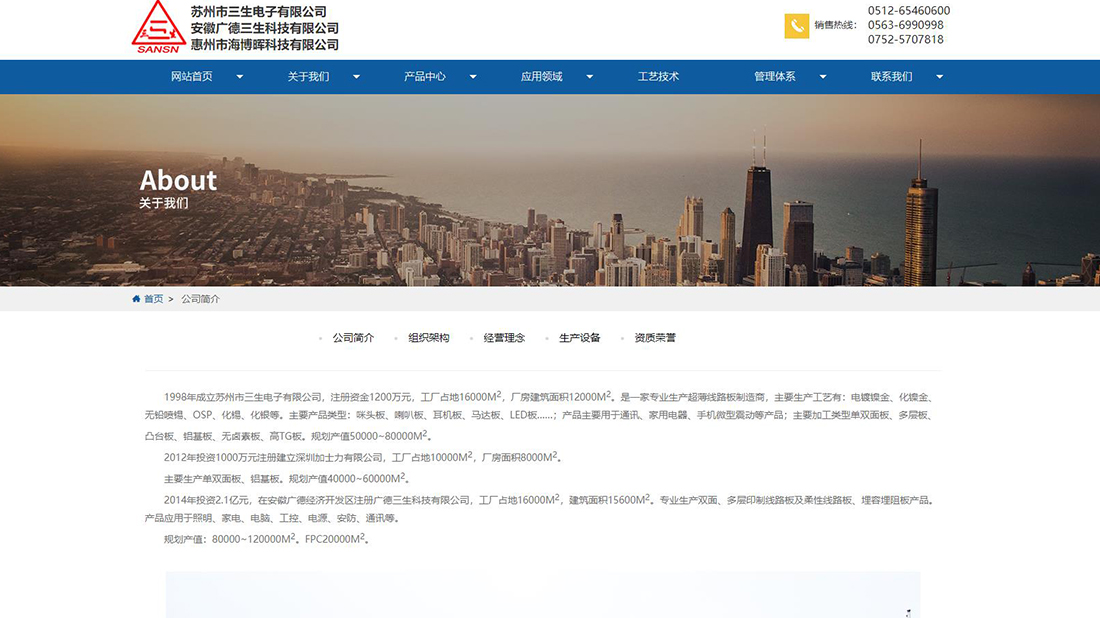Image resolution: width=1100 pixels, height=618 pixels.
Task: Expand the 产品中心 dropdown arrow
Action: [x=473, y=76]
